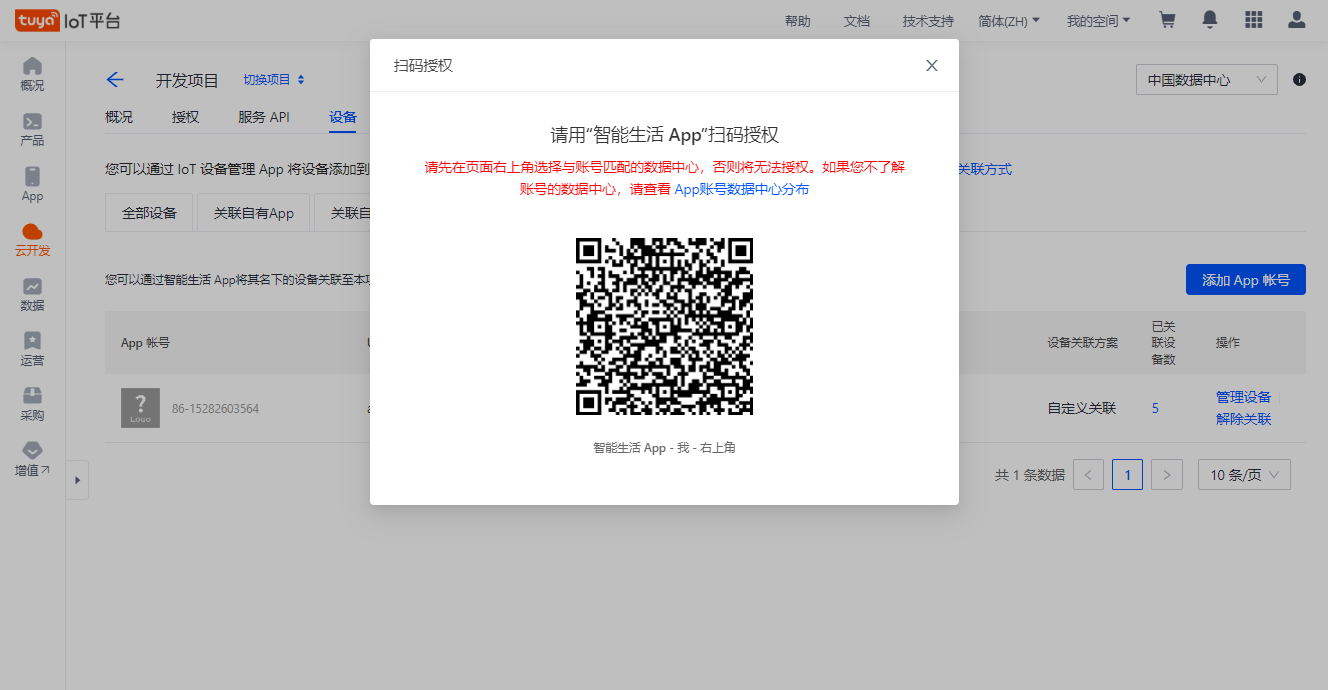Click the account Logo placeholder thumbnail
1328x690 pixels.
coord(140,408)
